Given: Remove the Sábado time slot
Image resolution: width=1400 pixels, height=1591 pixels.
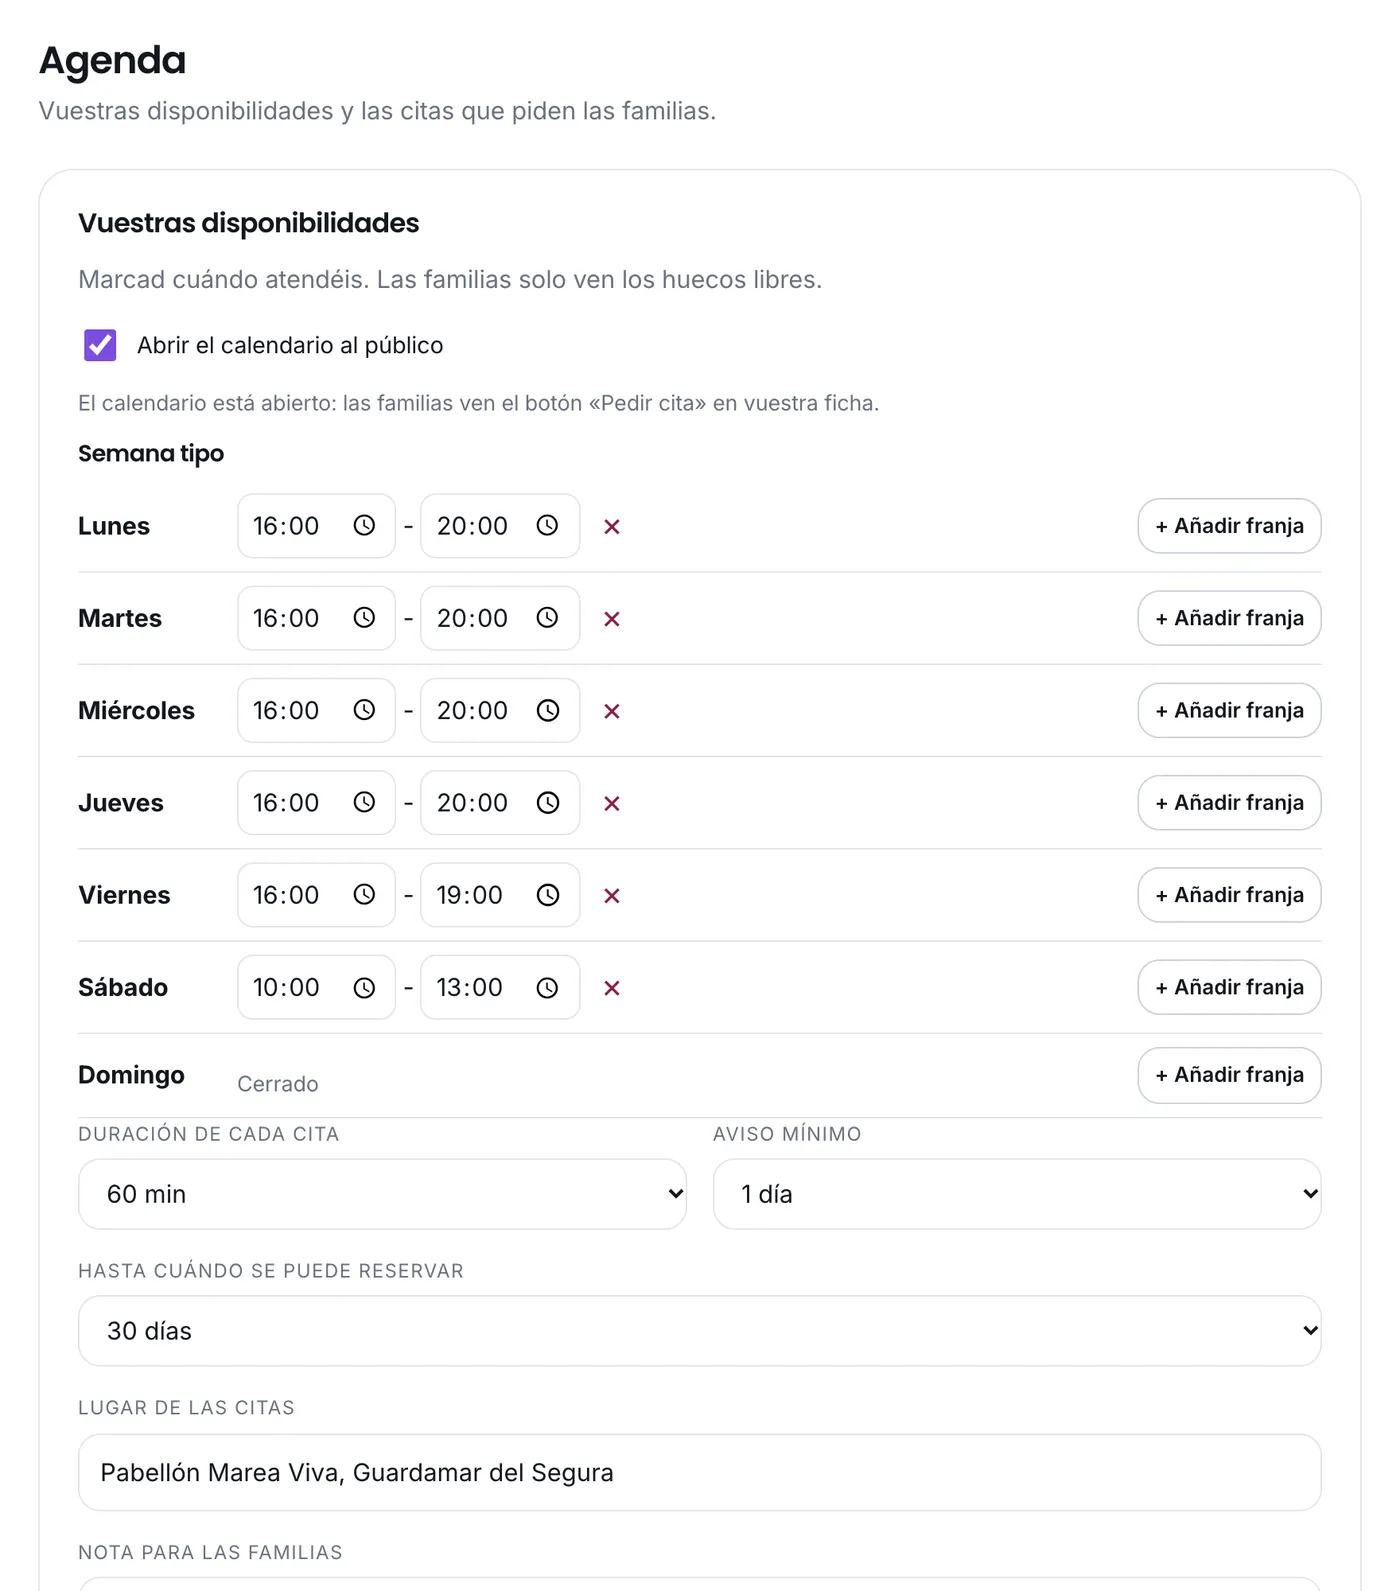Looking at the screenshot, I should 612,988.
